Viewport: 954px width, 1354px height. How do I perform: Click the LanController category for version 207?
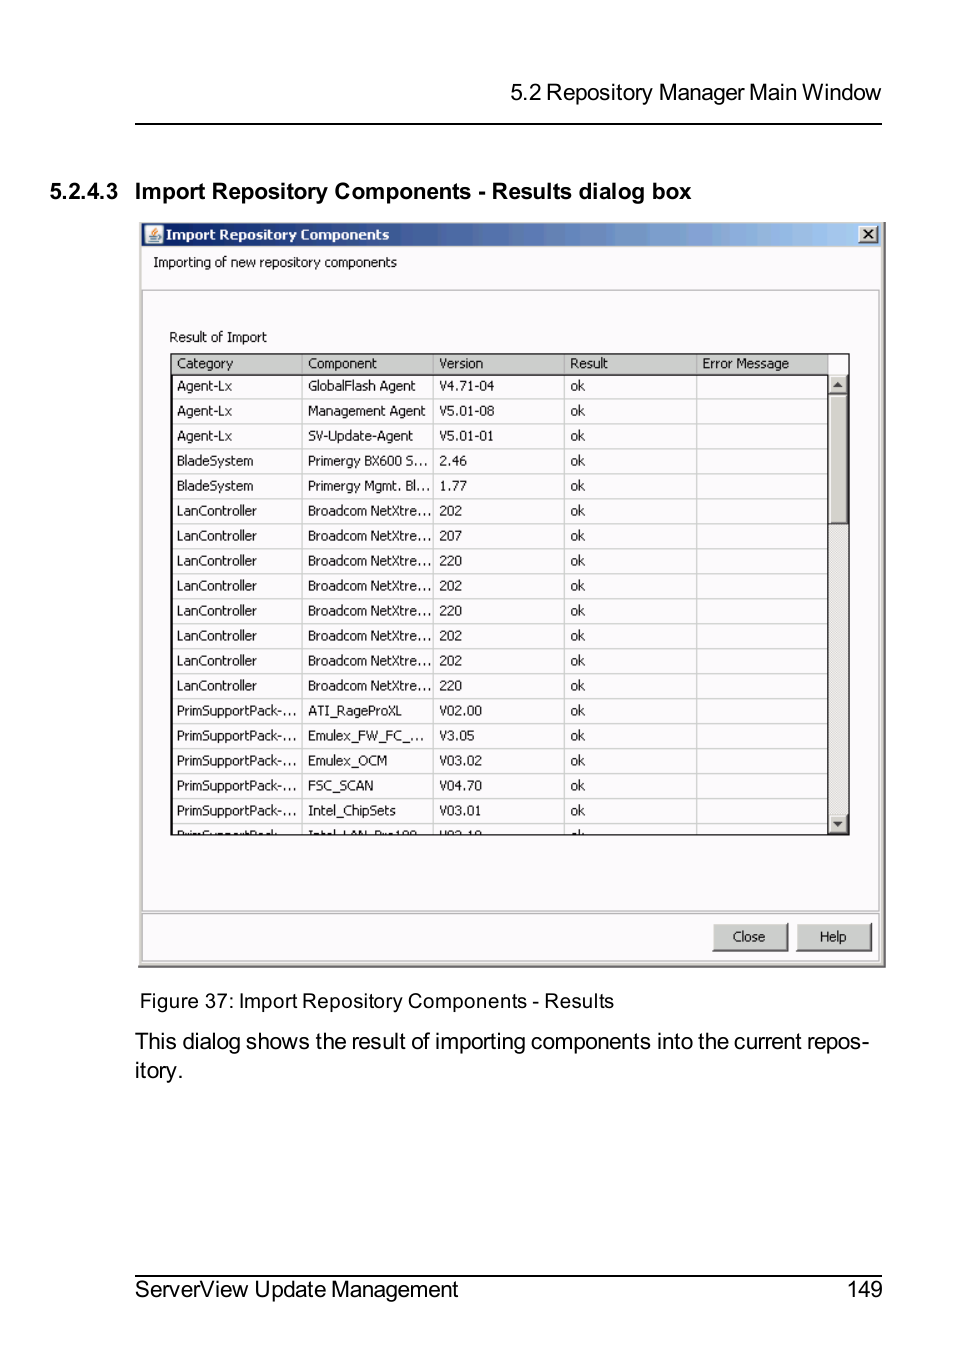coord(237,536)
